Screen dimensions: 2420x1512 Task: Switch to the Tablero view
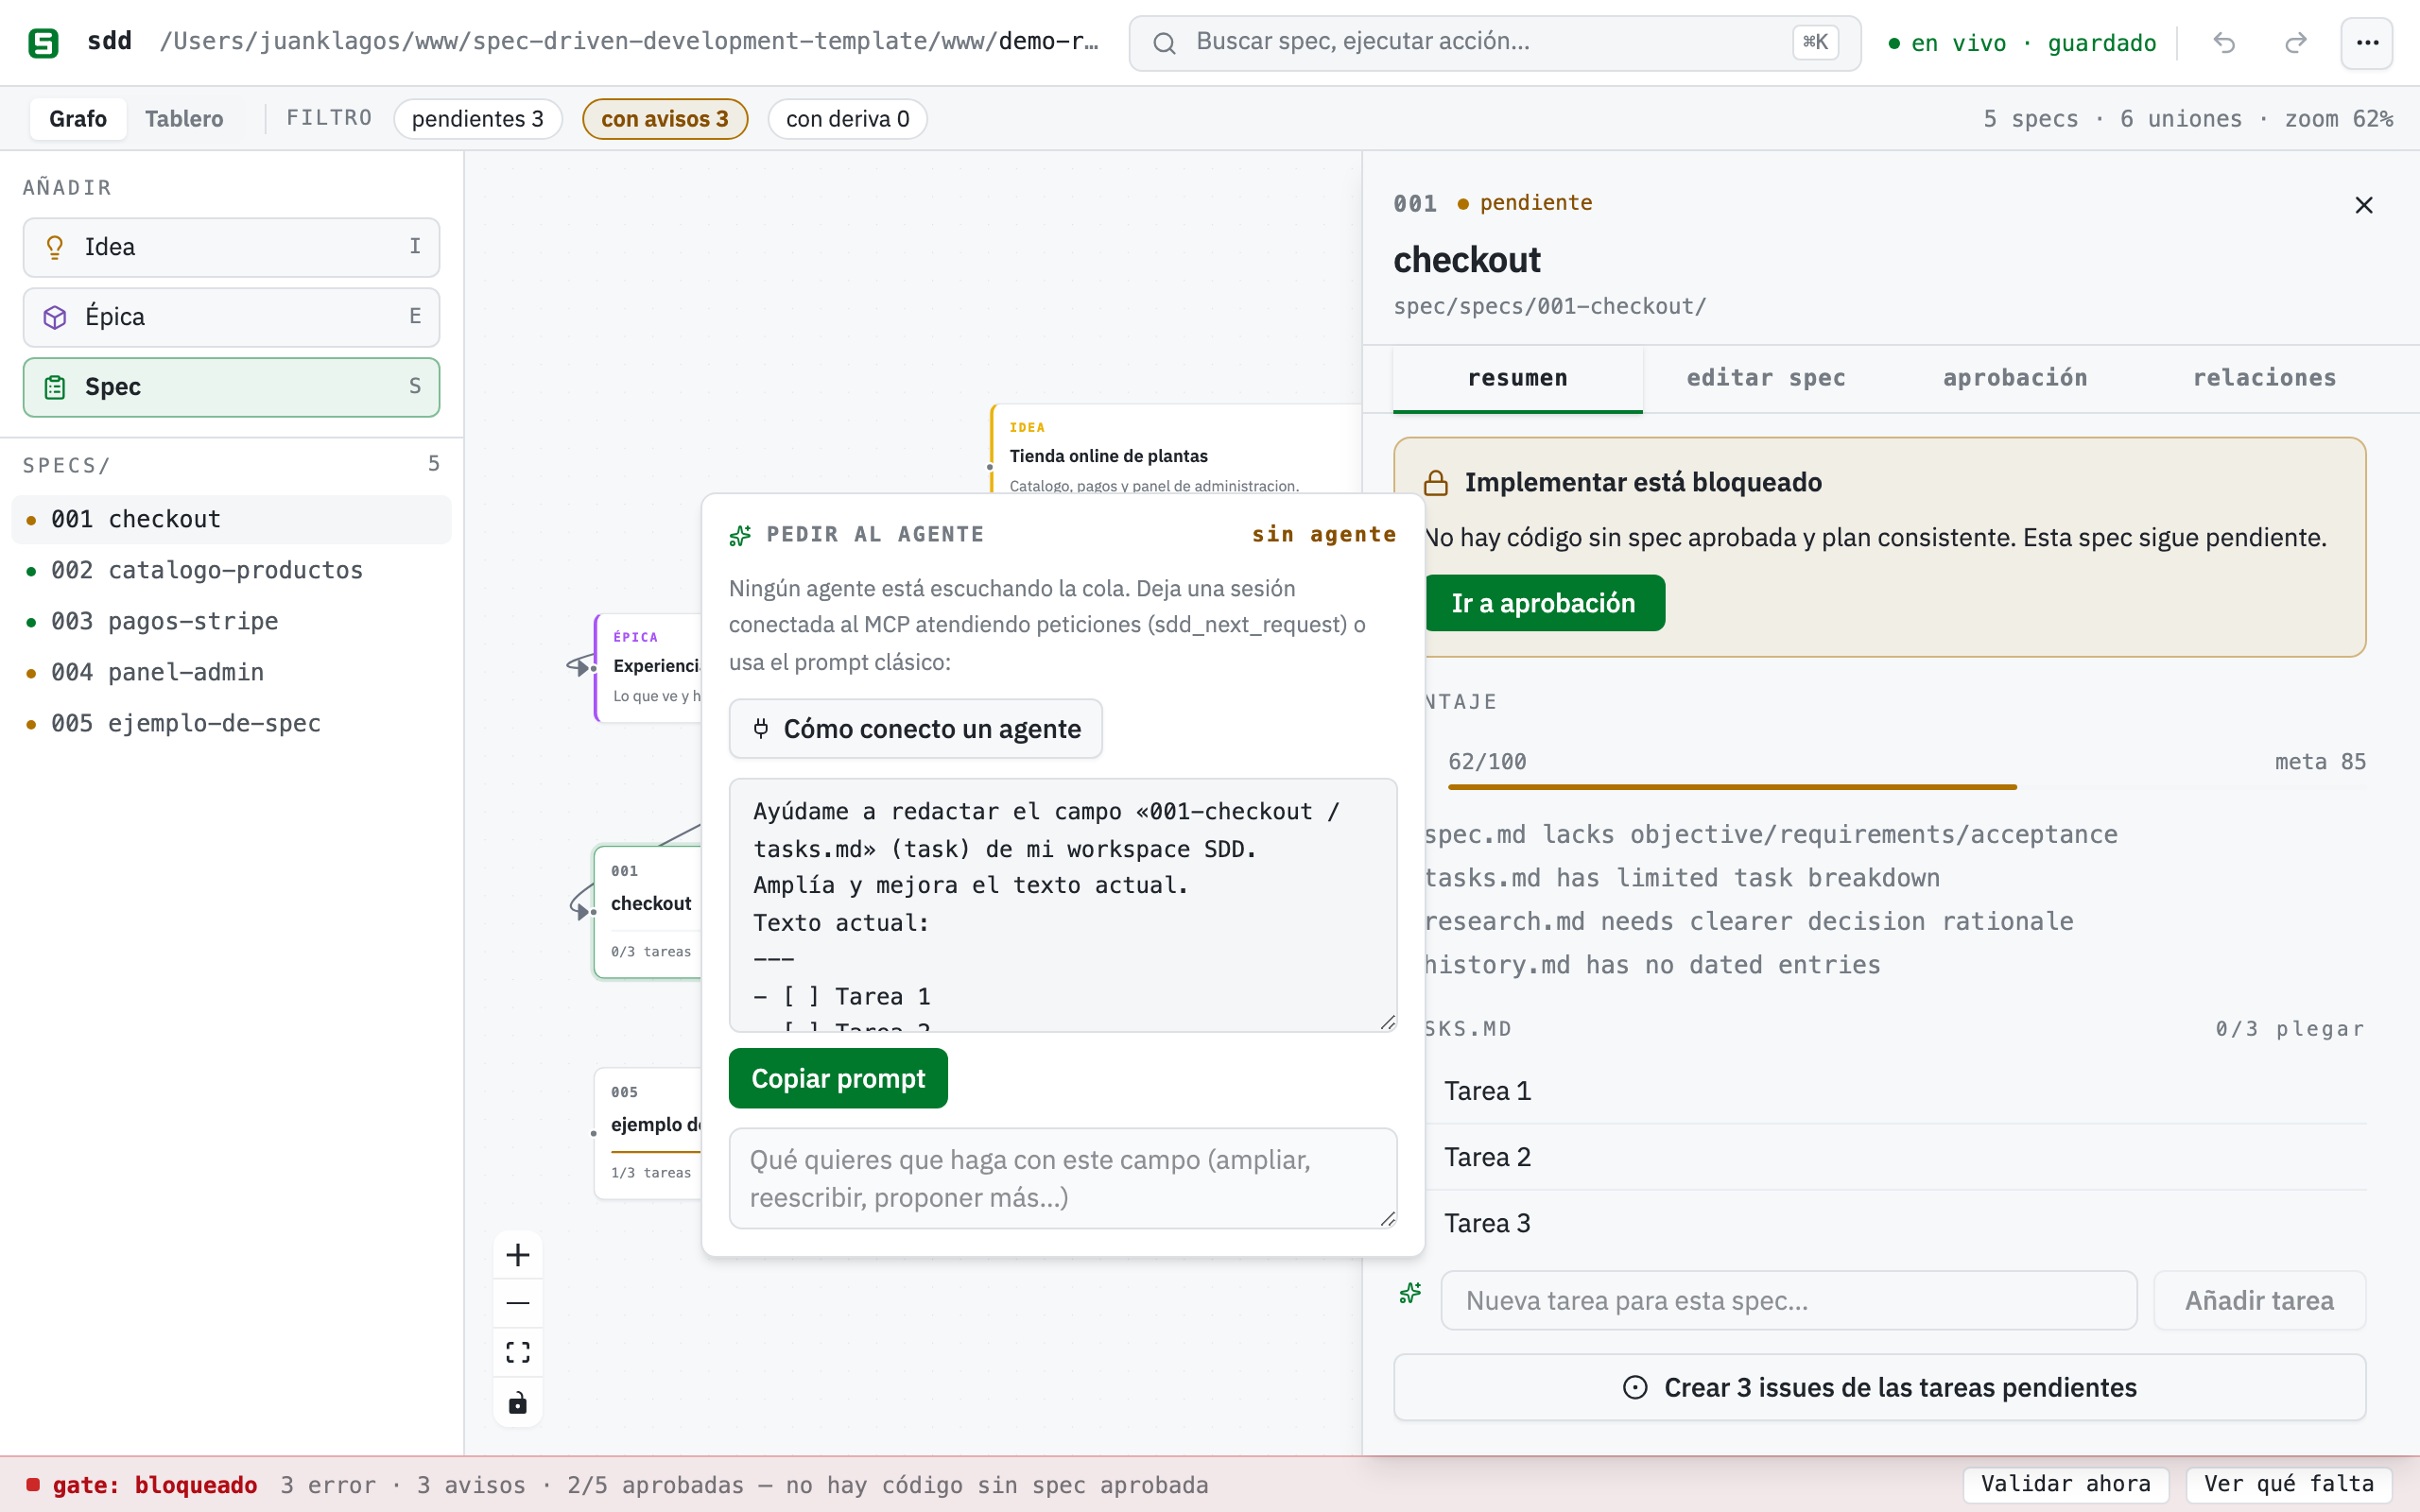click(184, 119)
